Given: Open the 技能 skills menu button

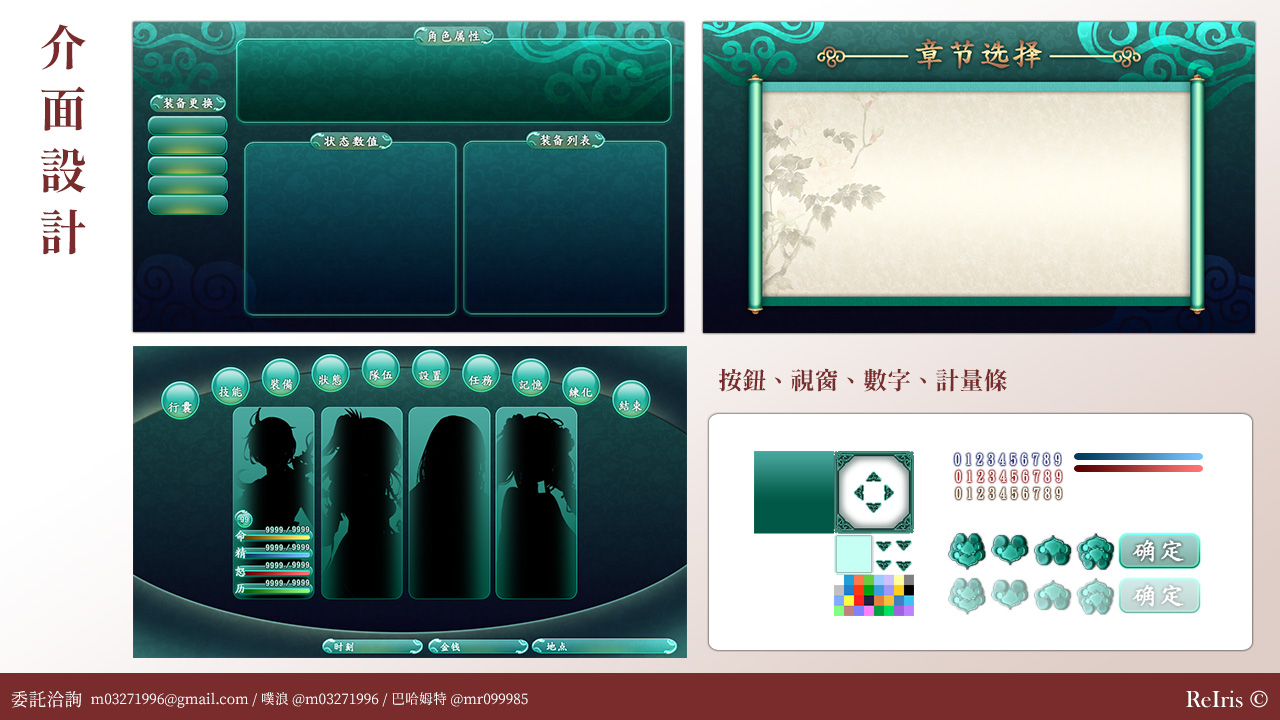Looking at the screenshot, I should 231,386.
